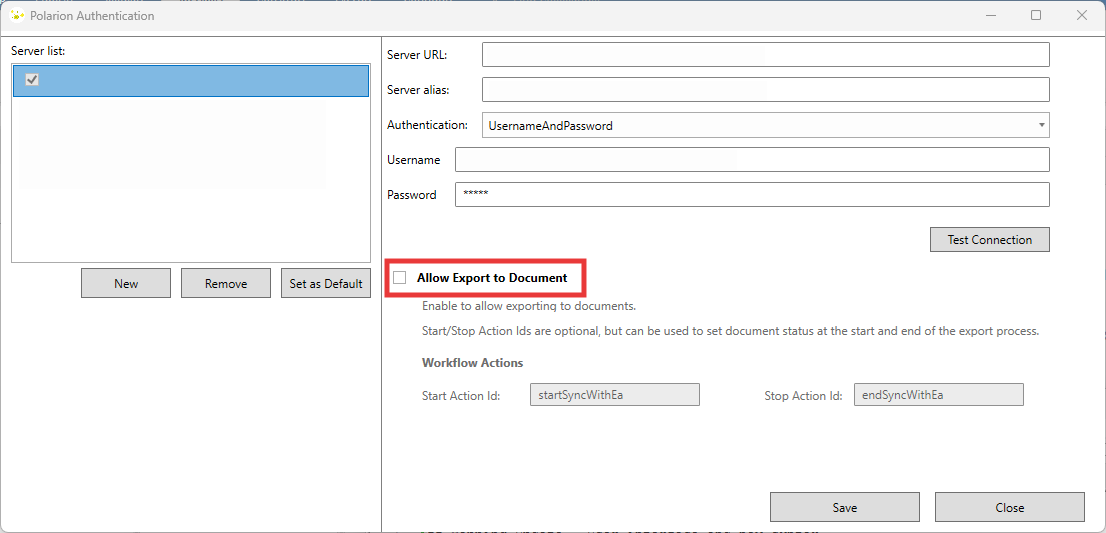This screenshot has height=533, width=1106.
Task: Select the highlighted server list row
Action: [x=191, y=80]
